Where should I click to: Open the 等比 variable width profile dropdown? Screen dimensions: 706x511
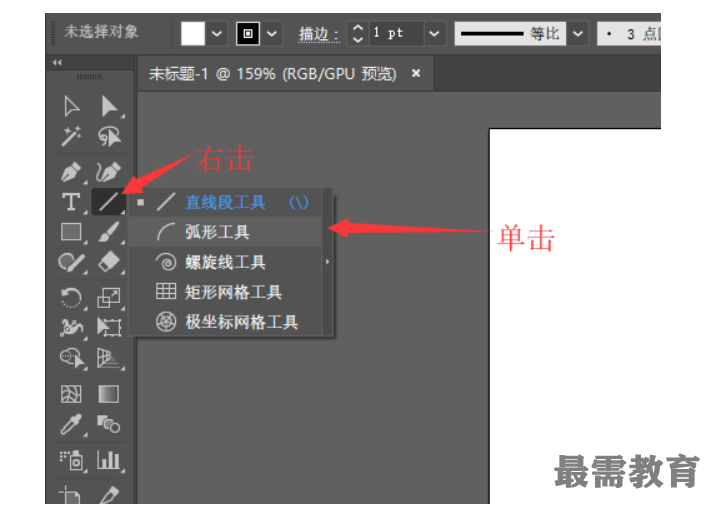click(x=578, y=33)
